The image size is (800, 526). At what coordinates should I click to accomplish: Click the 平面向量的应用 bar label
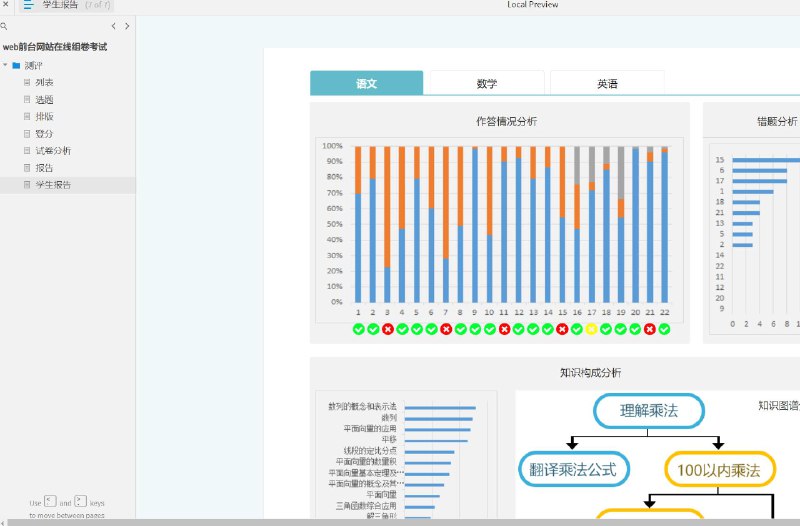[370, 429]
